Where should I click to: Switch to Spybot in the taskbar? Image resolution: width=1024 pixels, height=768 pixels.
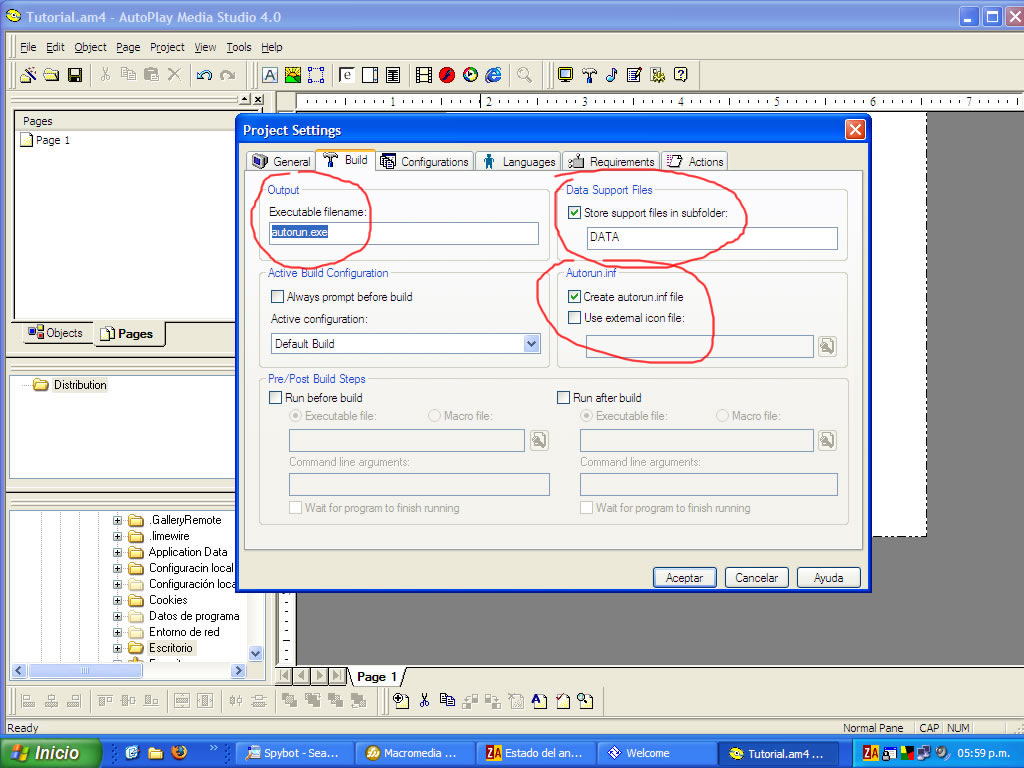(x=294, y=753)
